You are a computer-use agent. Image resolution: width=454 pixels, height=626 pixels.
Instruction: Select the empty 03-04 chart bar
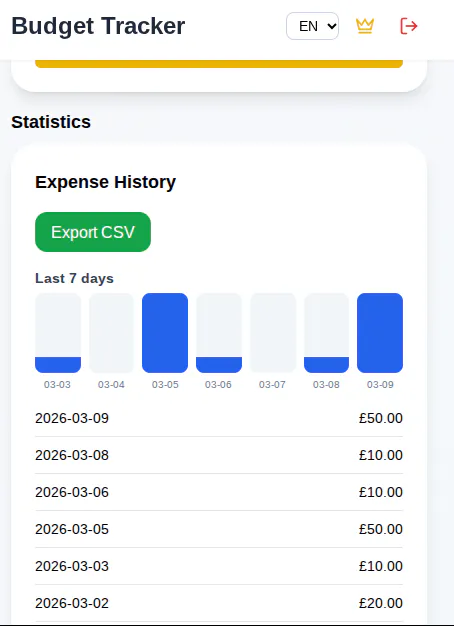pyautogui.click(x=111, y=333)
